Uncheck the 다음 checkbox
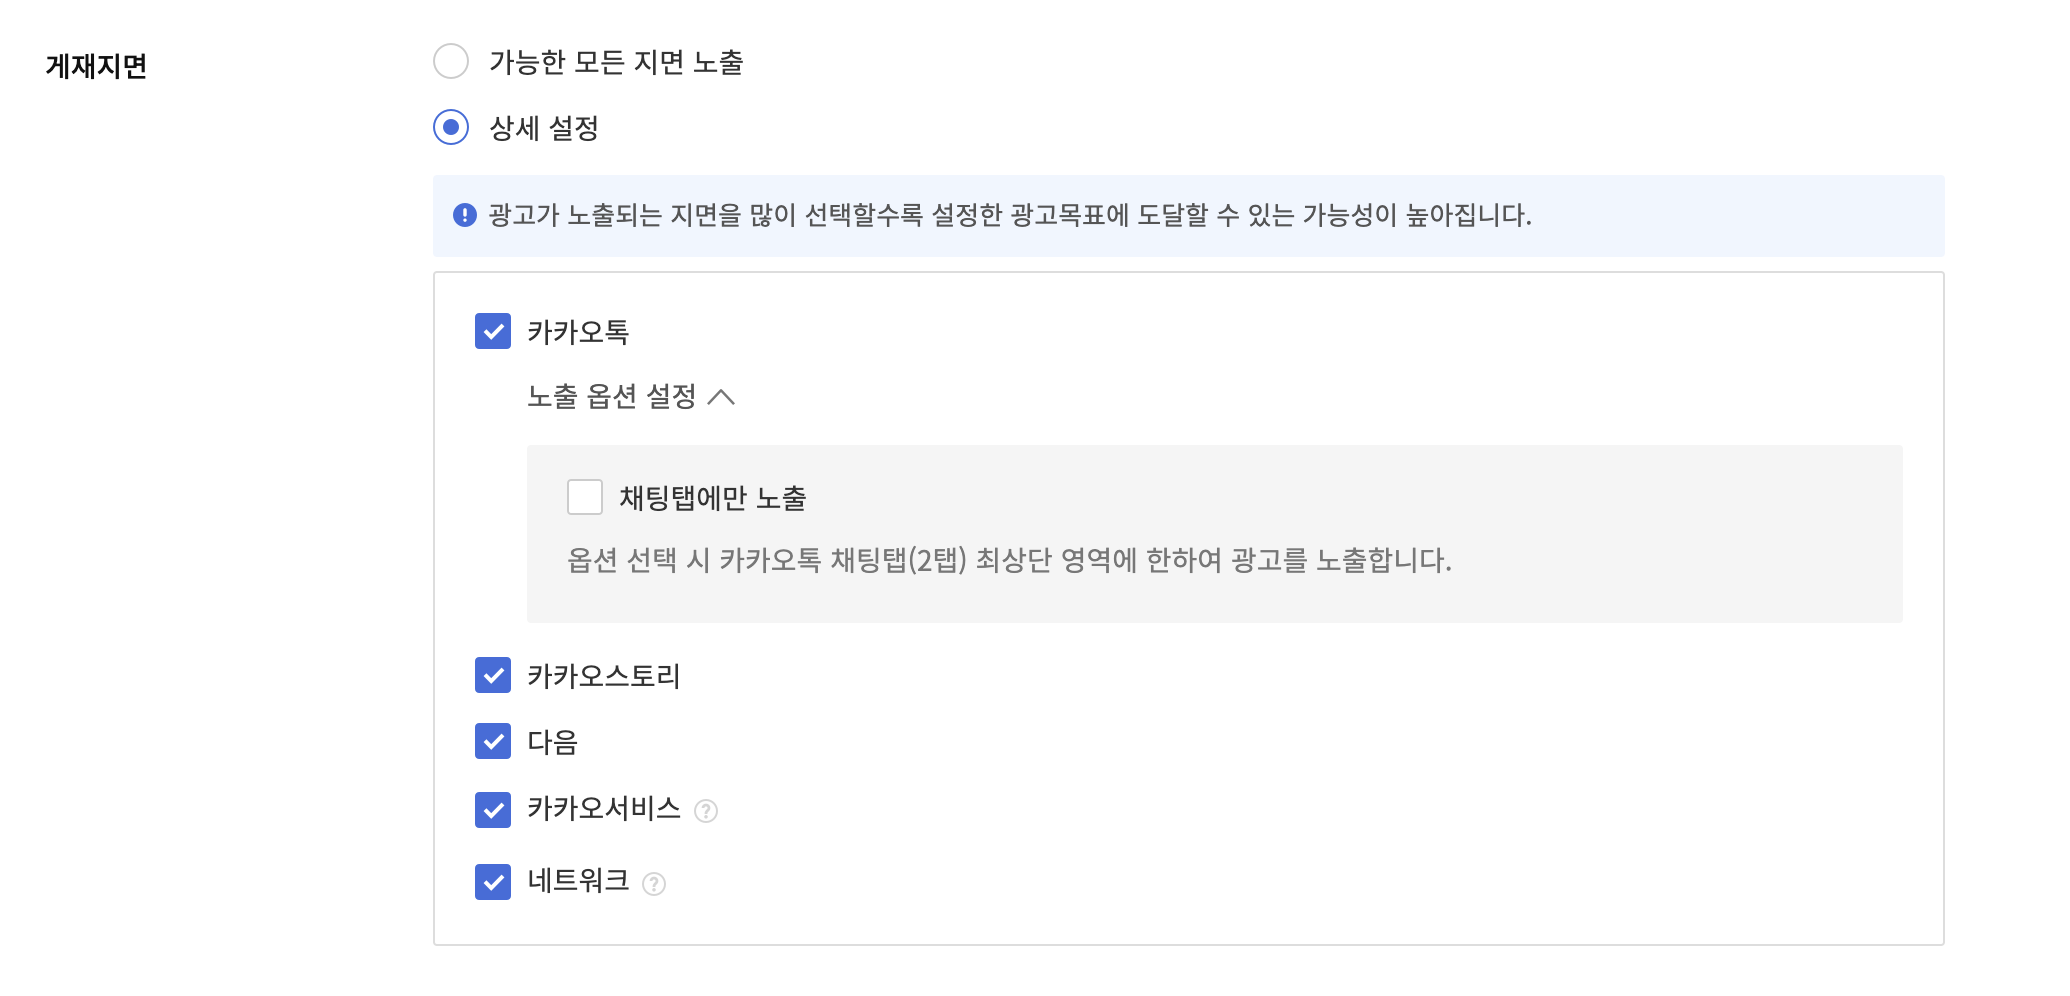Screen dimensions: 2070x996 pyautogui.click(x=493, y=741)
